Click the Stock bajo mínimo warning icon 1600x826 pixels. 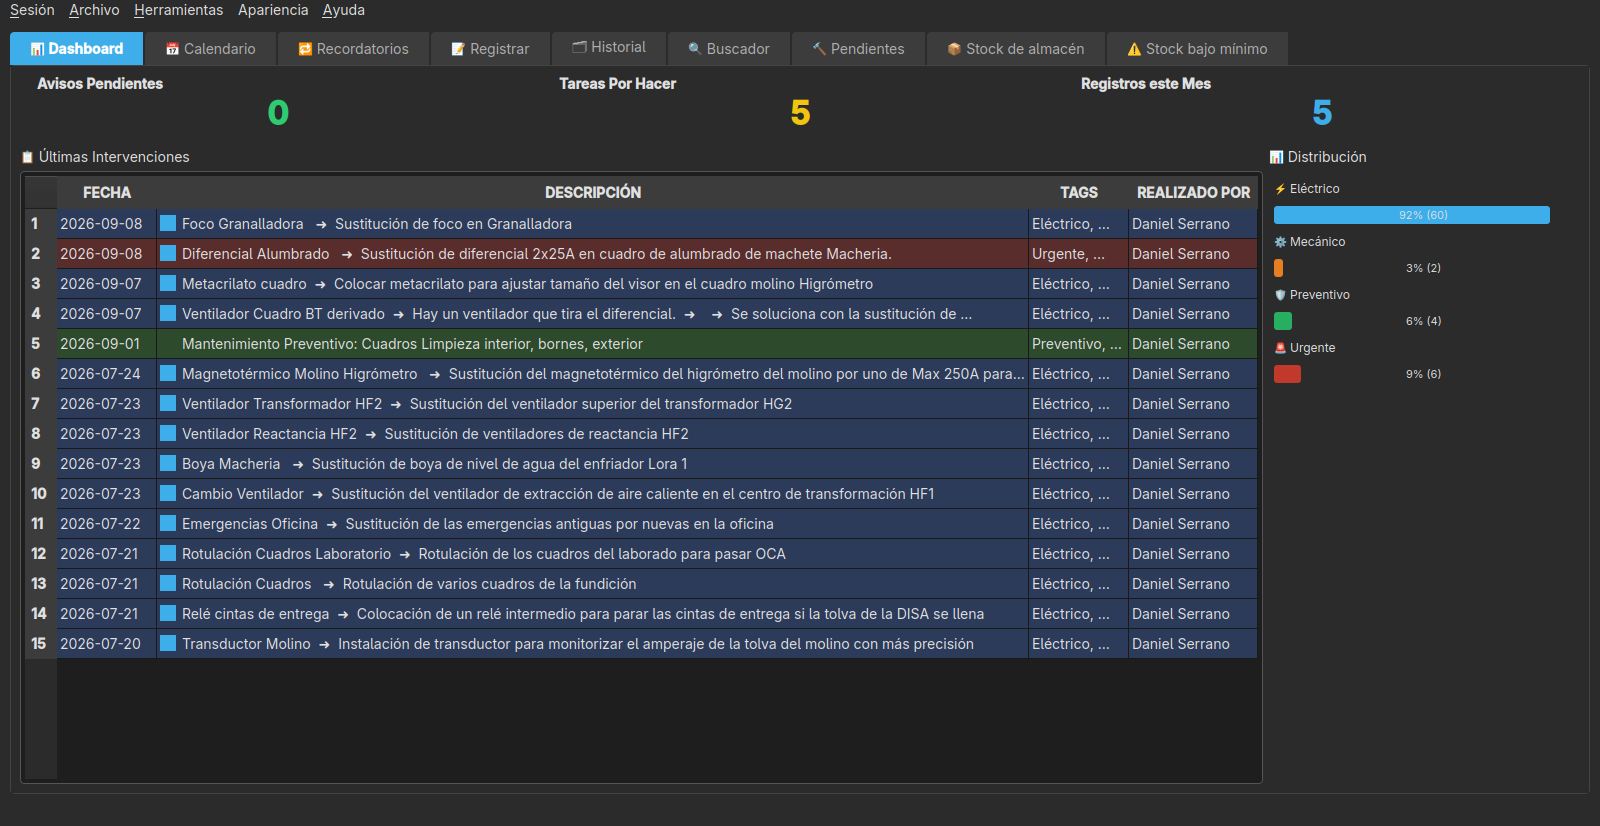(x=1134, y=49)
